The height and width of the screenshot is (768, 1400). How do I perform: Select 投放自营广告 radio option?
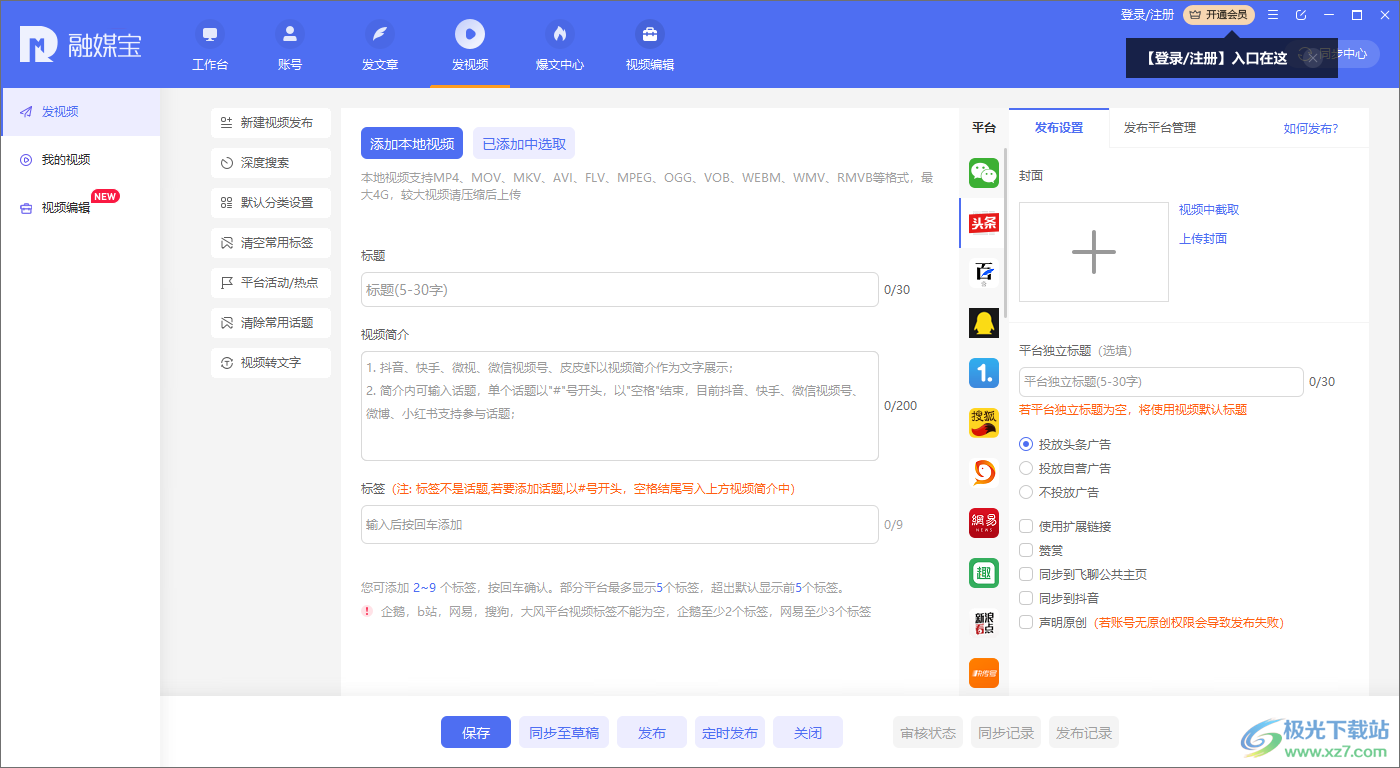click(1026, 468)
